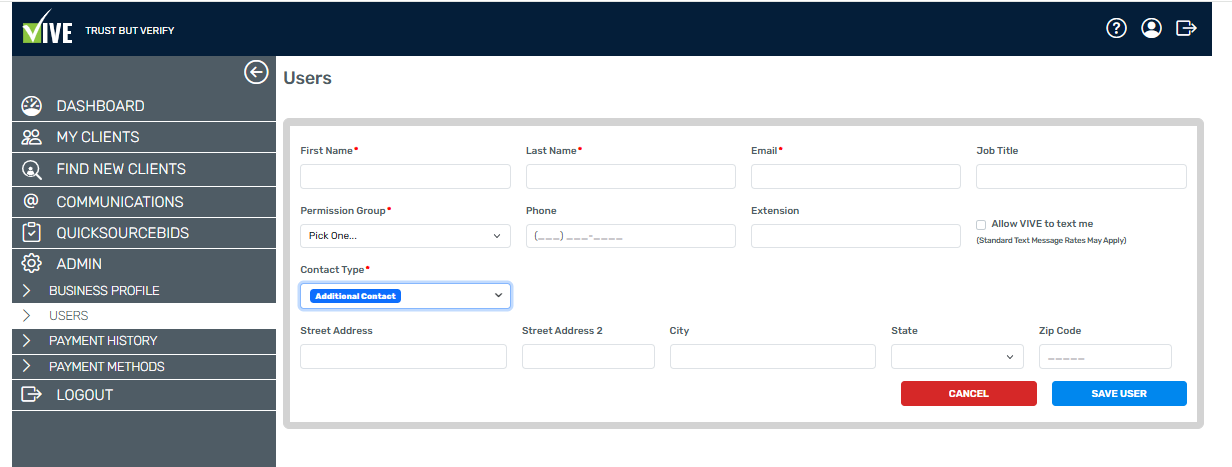Viewport: 1232px width, 467px height.
Task: Click into the Phone field
Action: tap(631, 236)
